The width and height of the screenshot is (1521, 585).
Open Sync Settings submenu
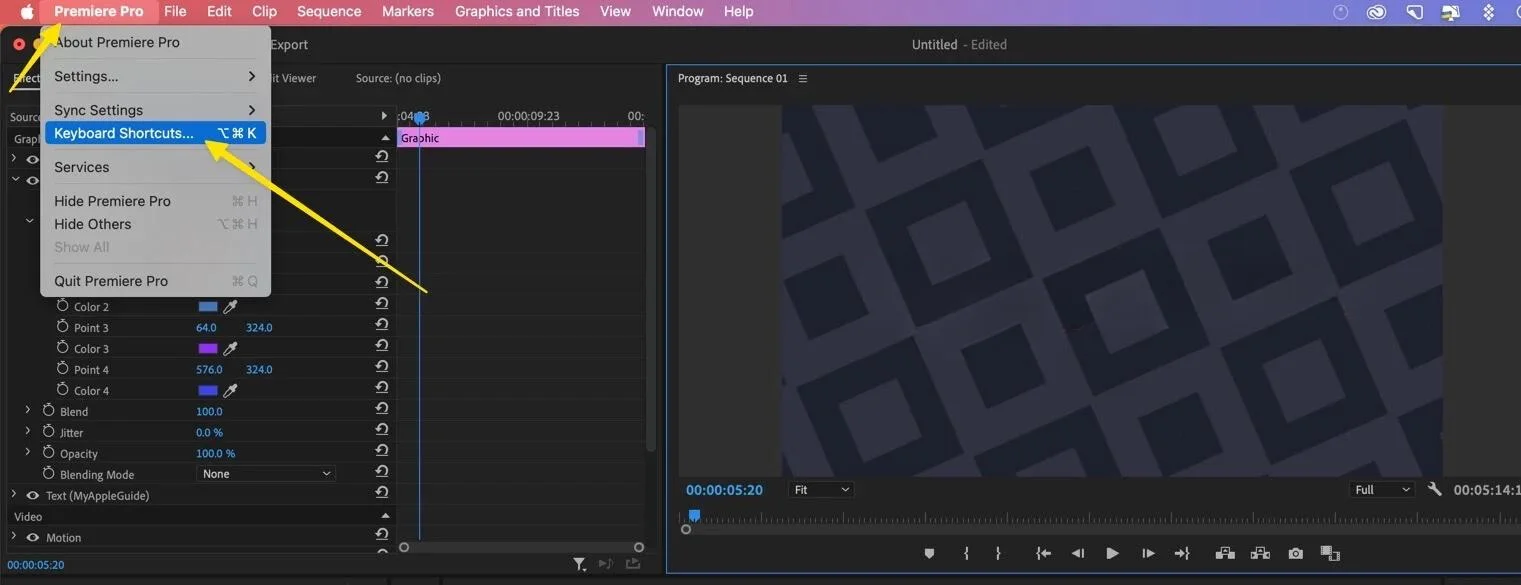pos(155,110)
